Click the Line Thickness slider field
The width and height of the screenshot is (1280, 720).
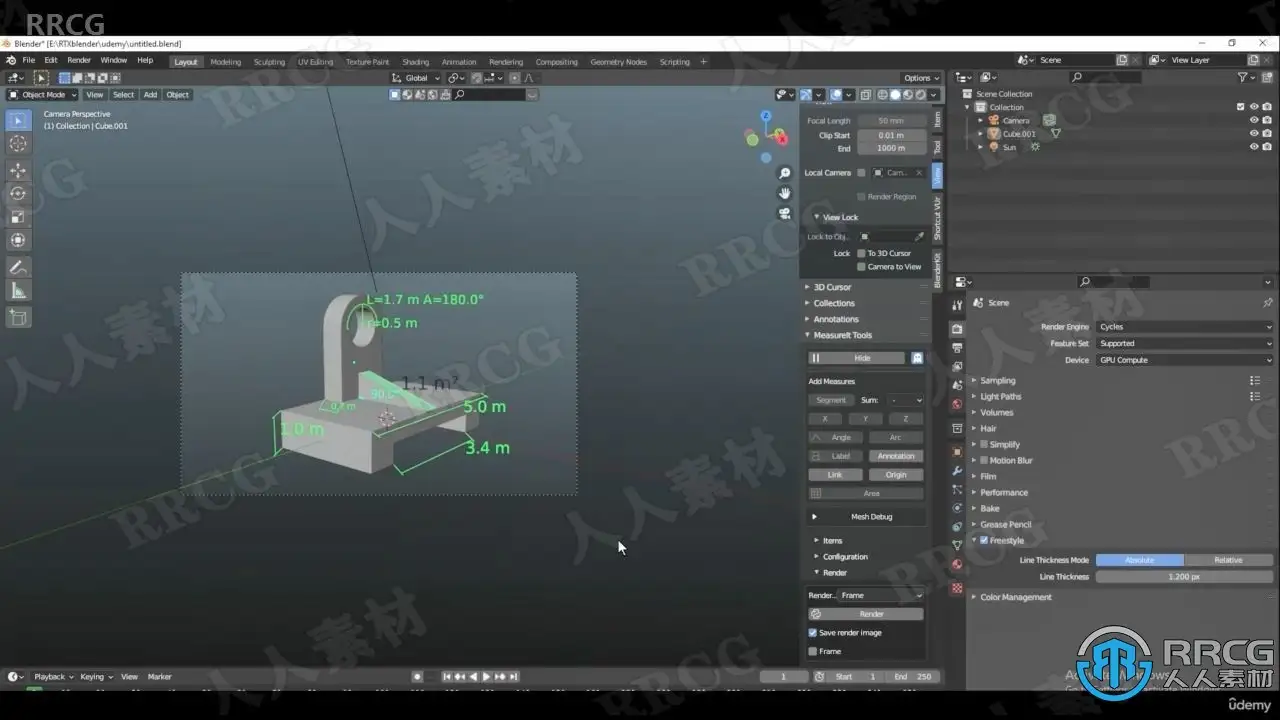[x=1184, y=577]
